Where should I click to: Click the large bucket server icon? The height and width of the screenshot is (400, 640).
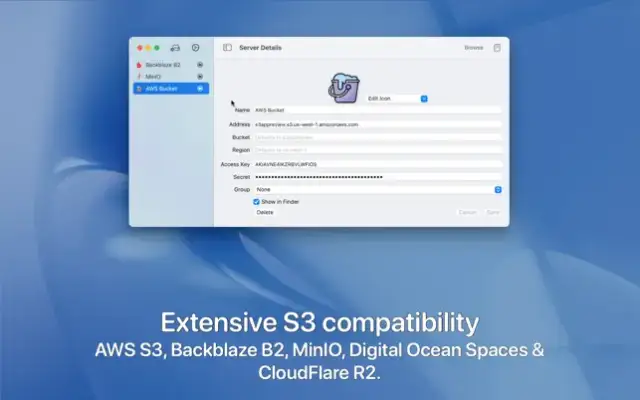point(344,87)
